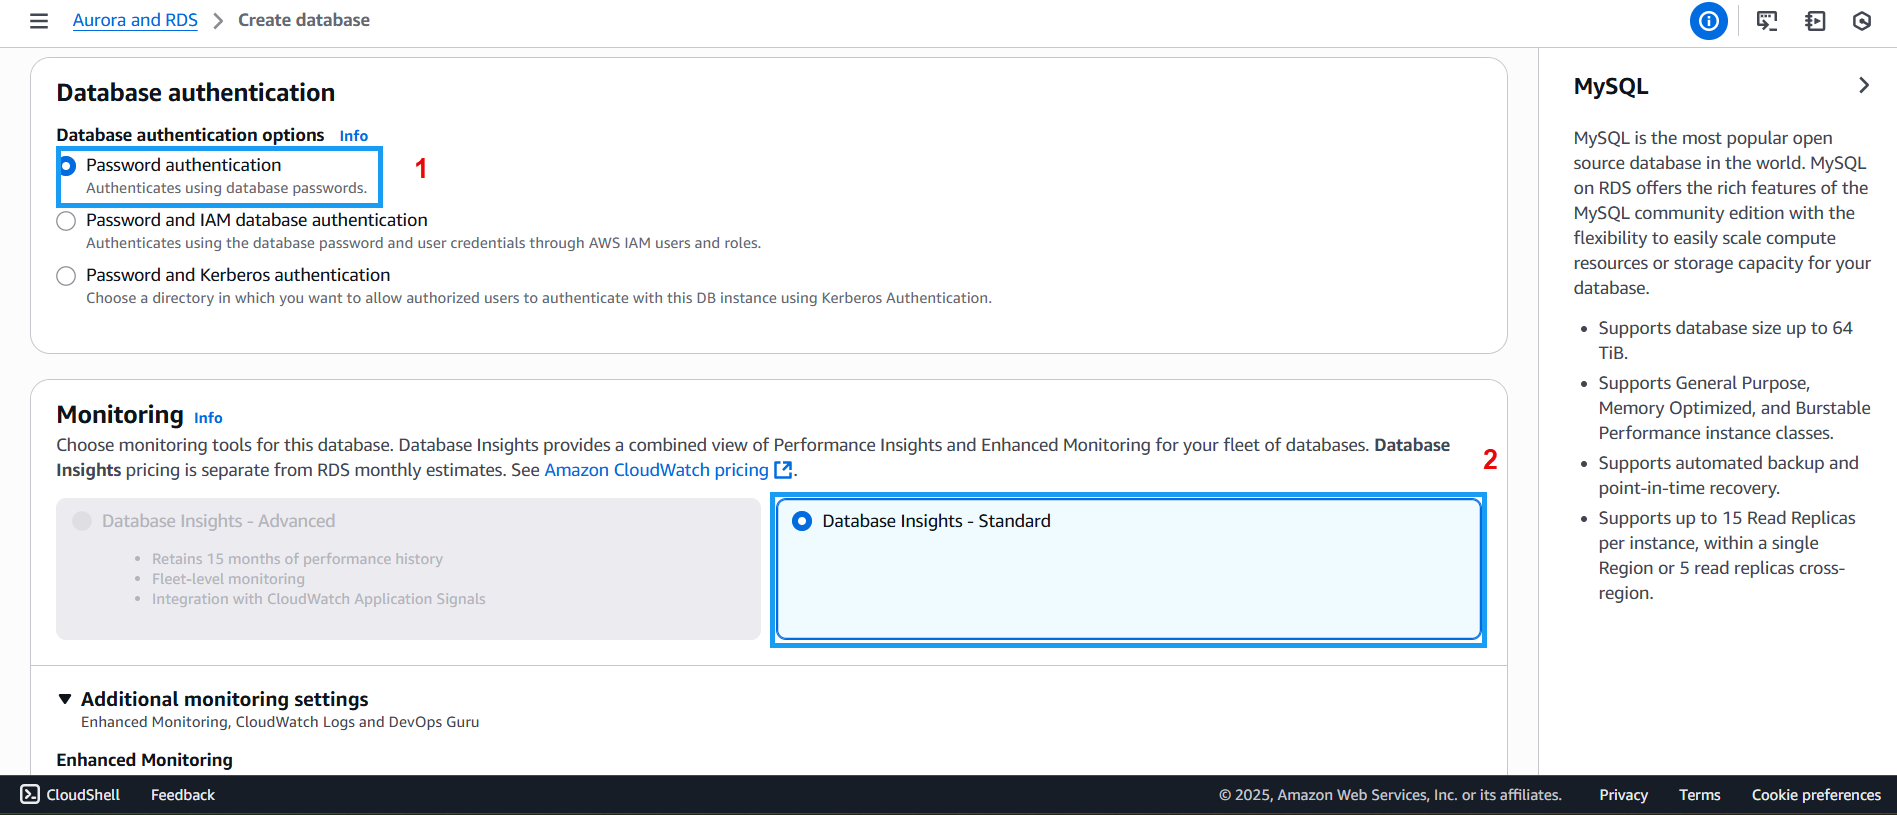This screenshot has height=815, width=1897.
Task: Select Password and Kerberos authentication
Action: [x=66, y=276]
